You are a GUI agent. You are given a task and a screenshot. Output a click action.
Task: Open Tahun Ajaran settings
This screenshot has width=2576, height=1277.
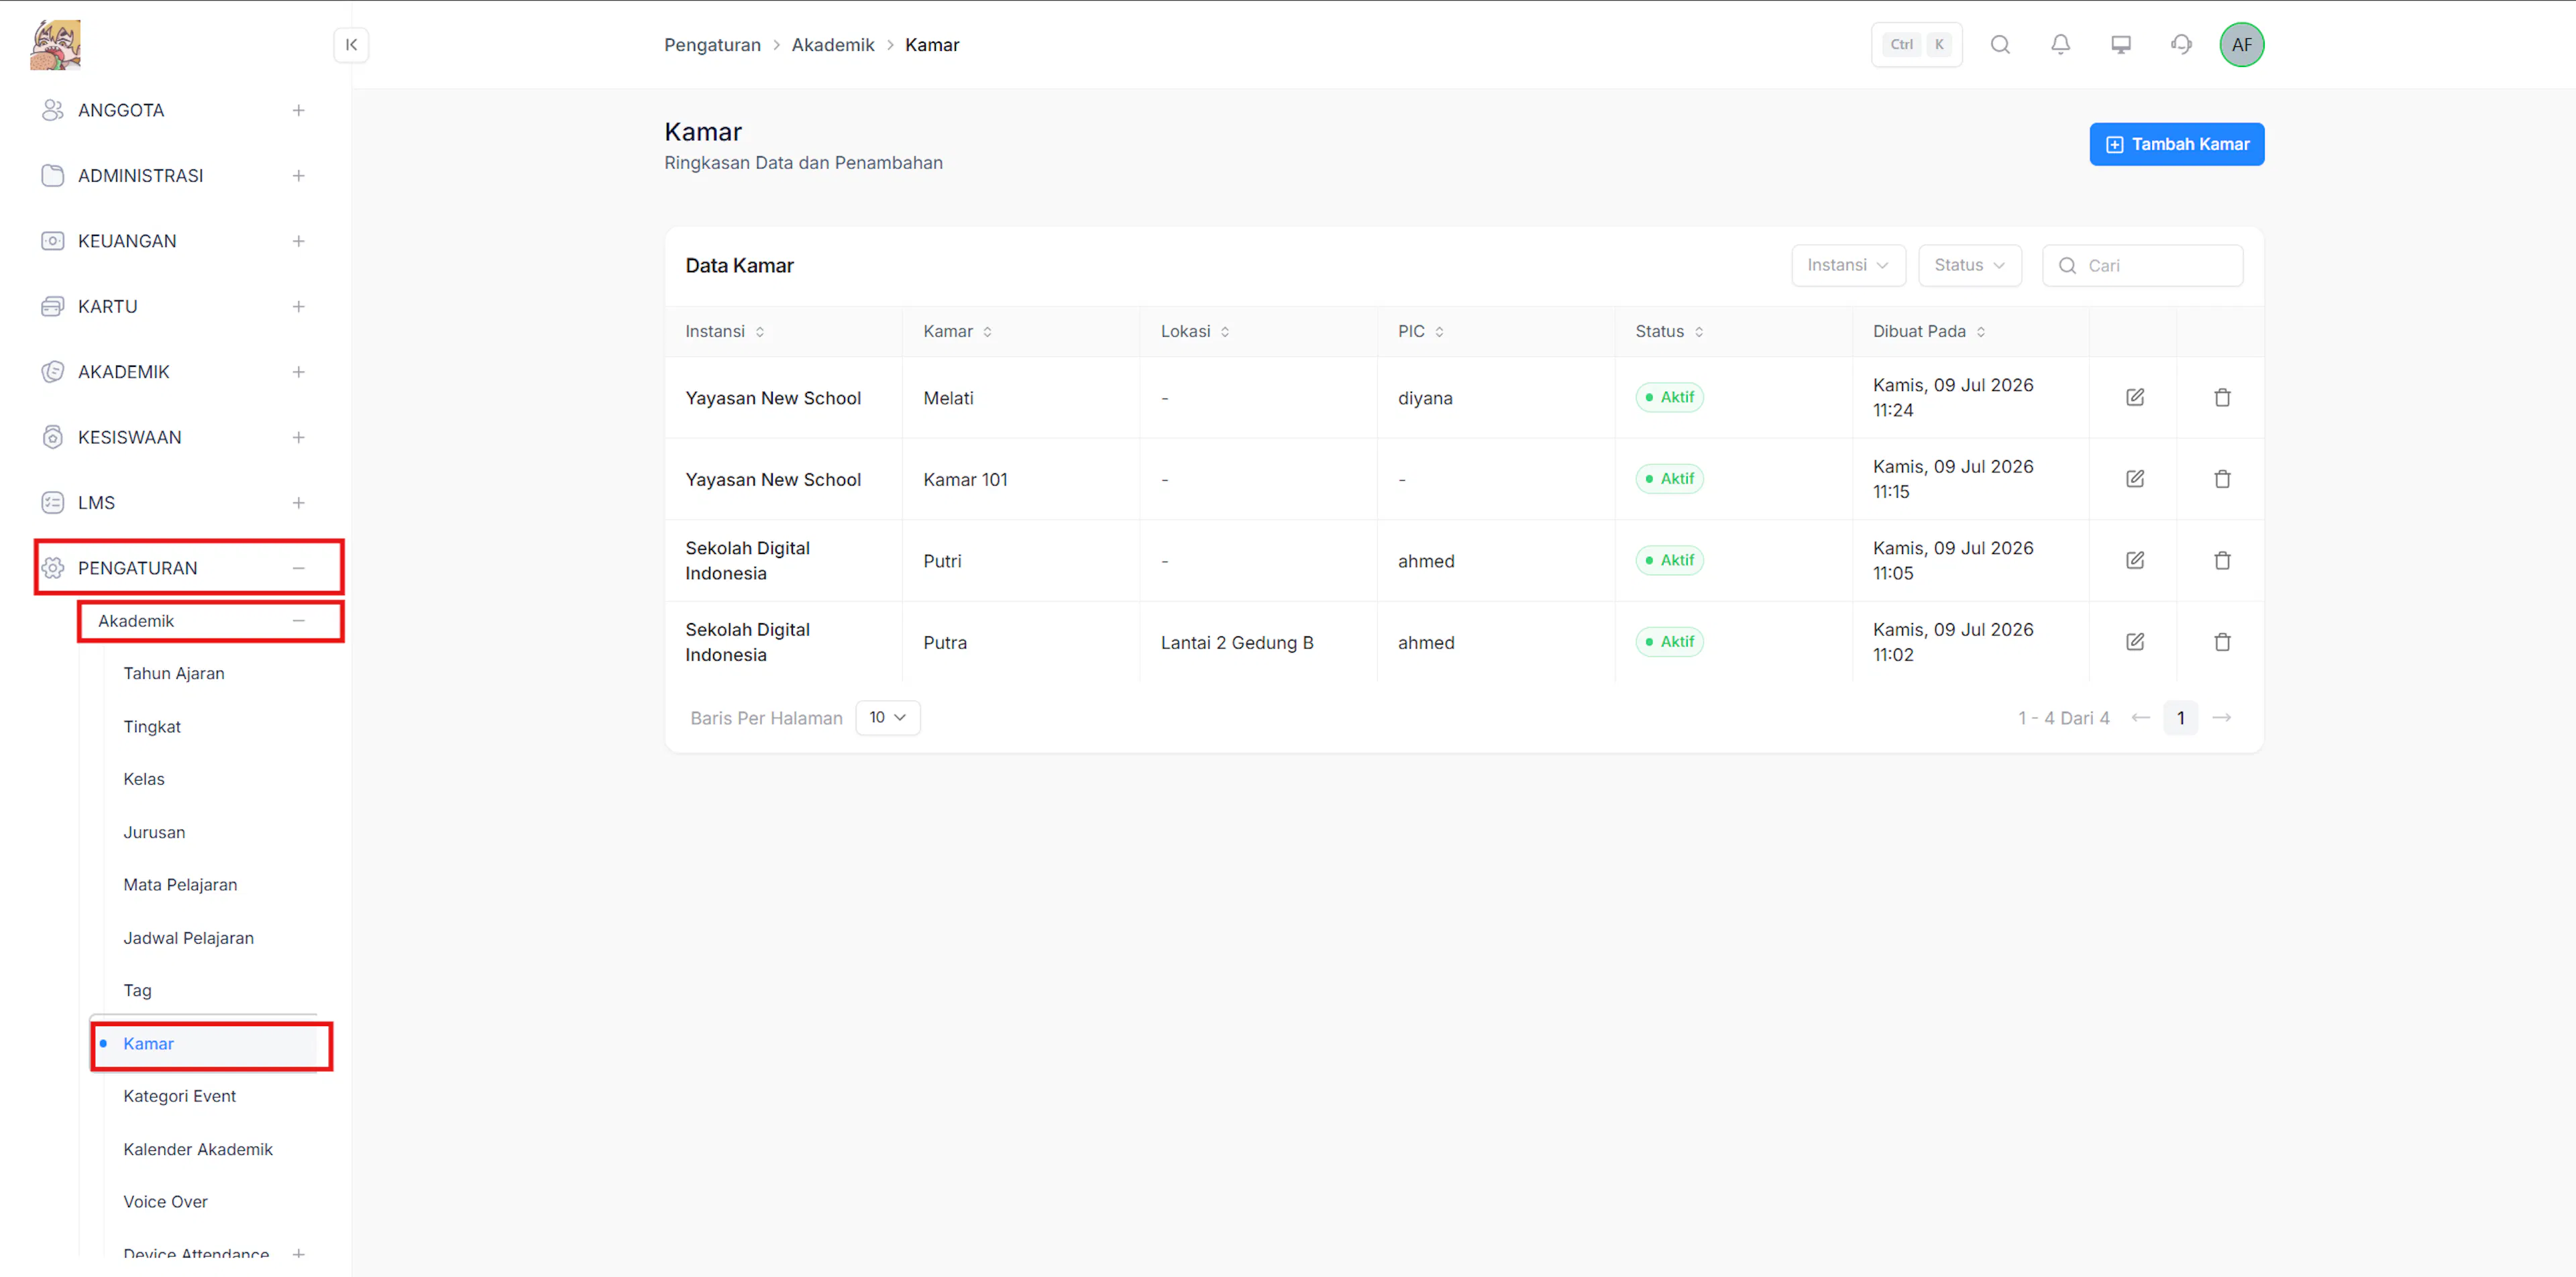(174, 674)
